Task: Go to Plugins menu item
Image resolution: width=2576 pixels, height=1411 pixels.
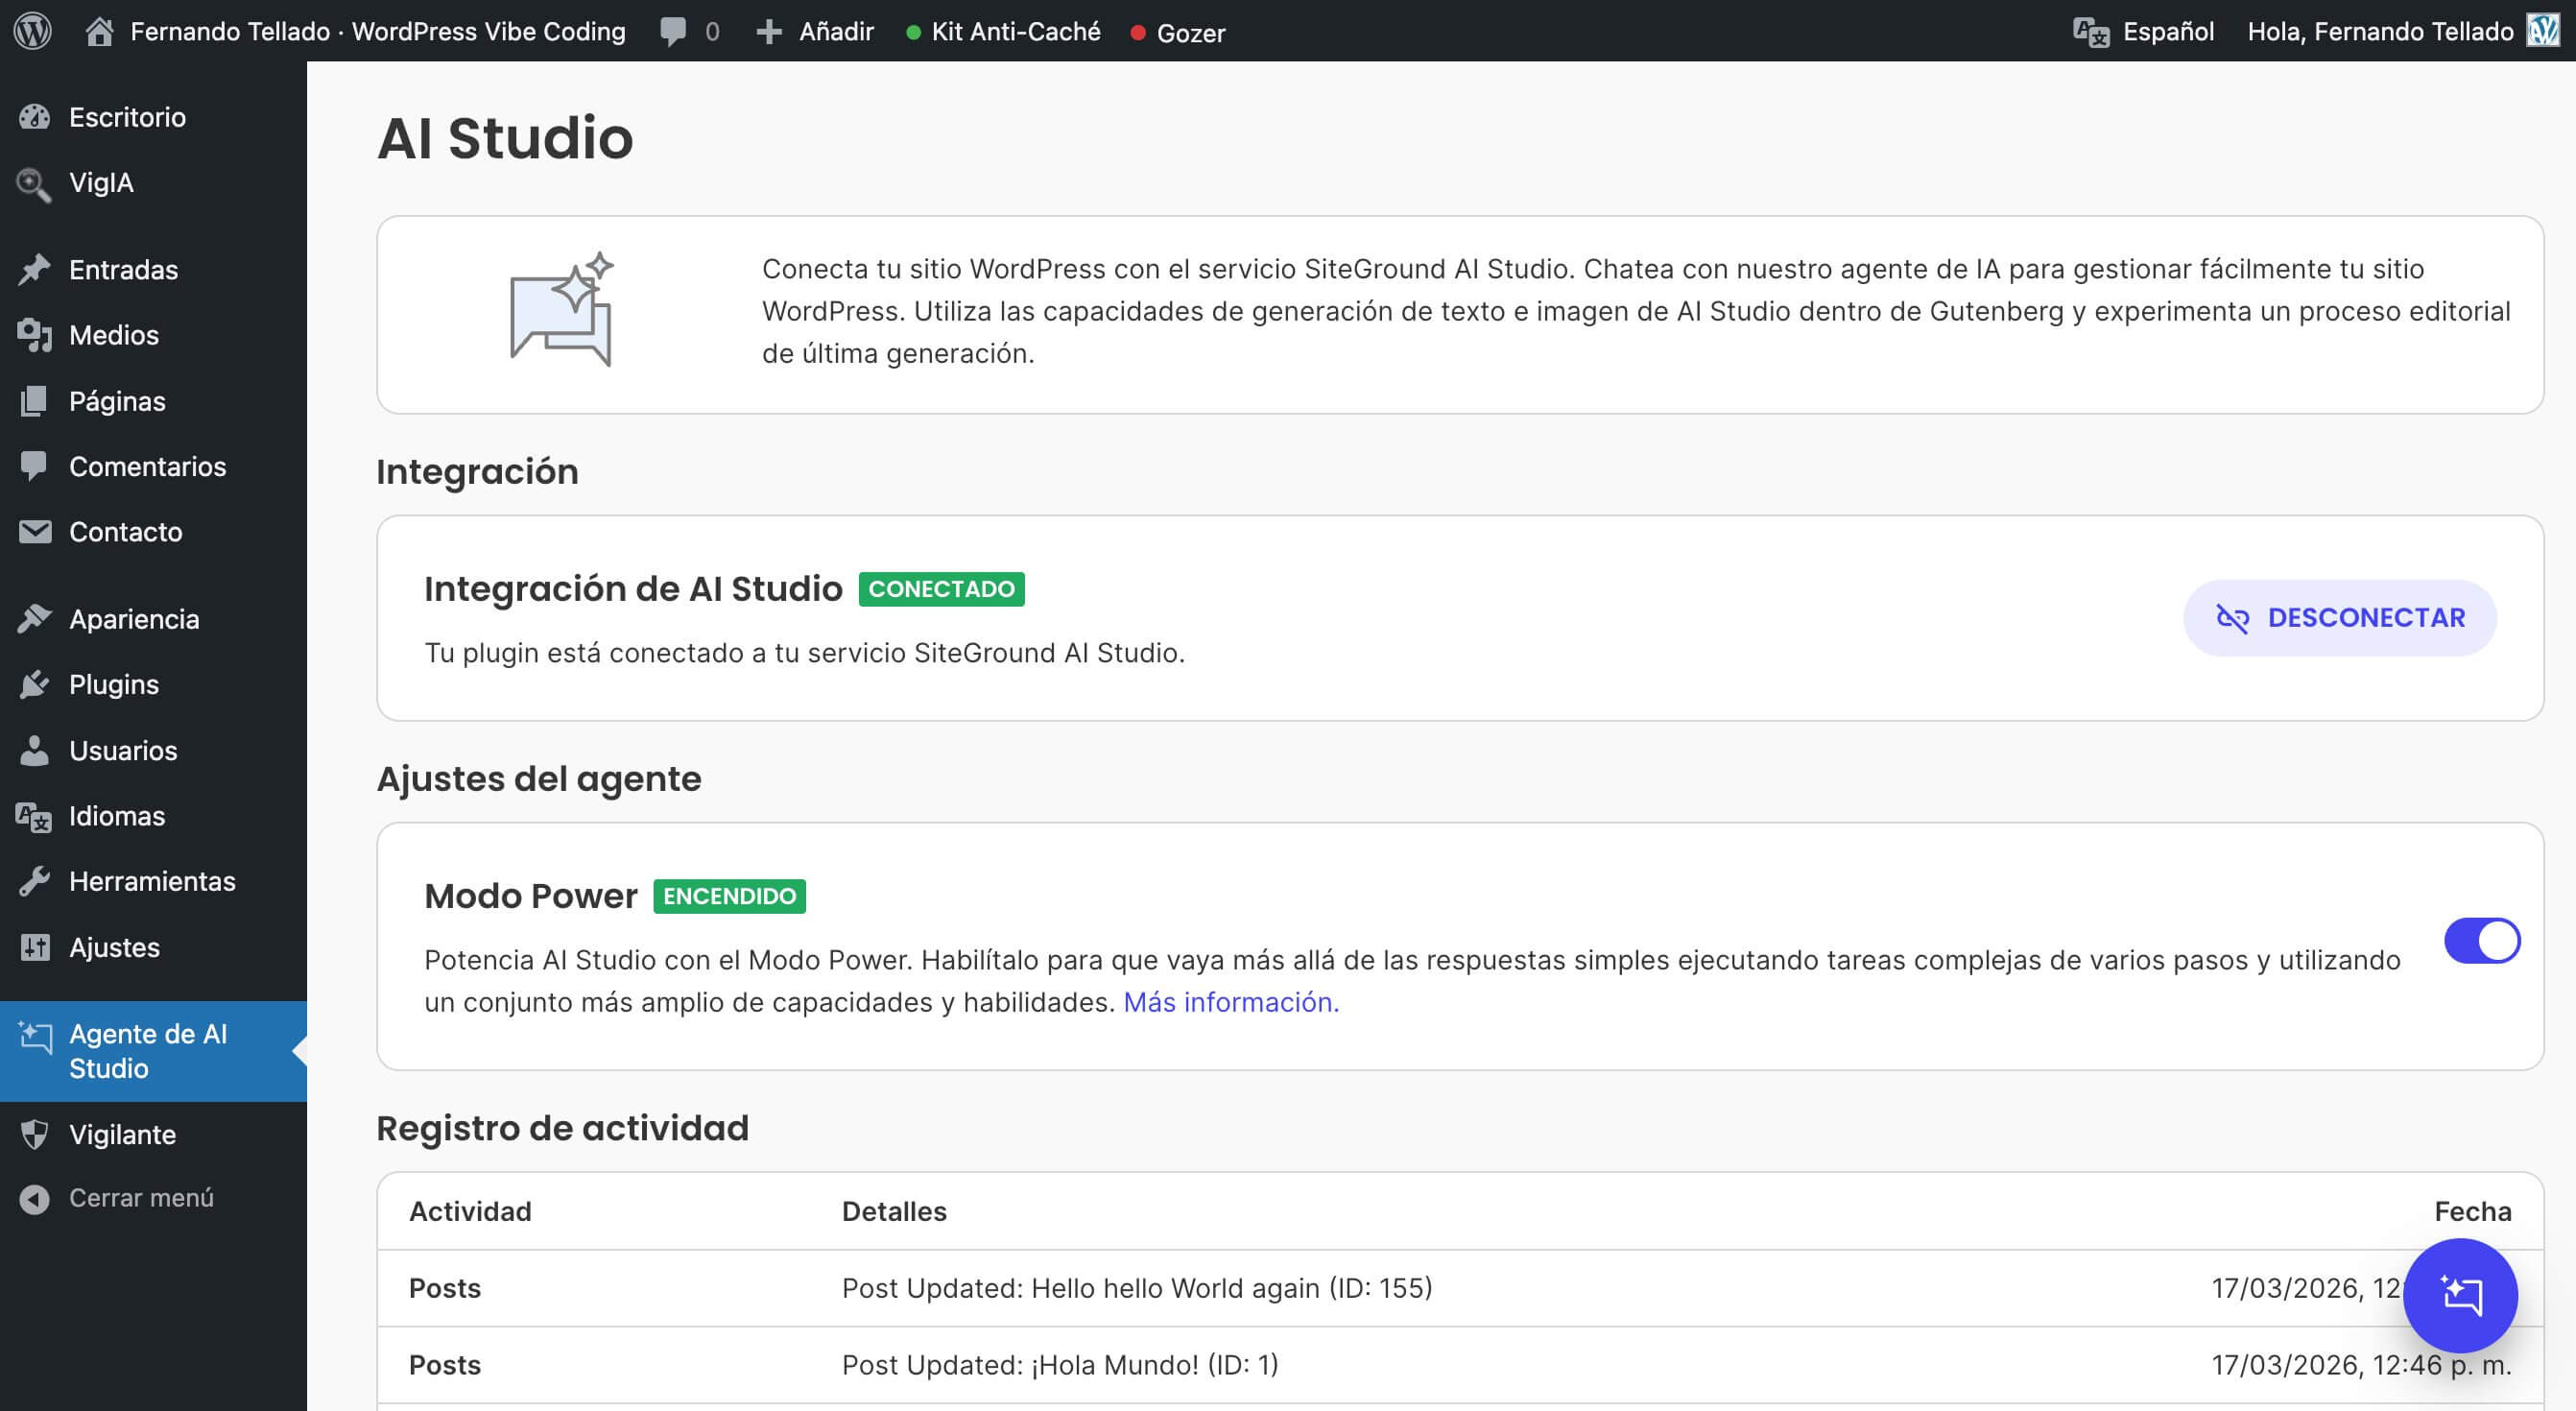Action: coord(153,684)
